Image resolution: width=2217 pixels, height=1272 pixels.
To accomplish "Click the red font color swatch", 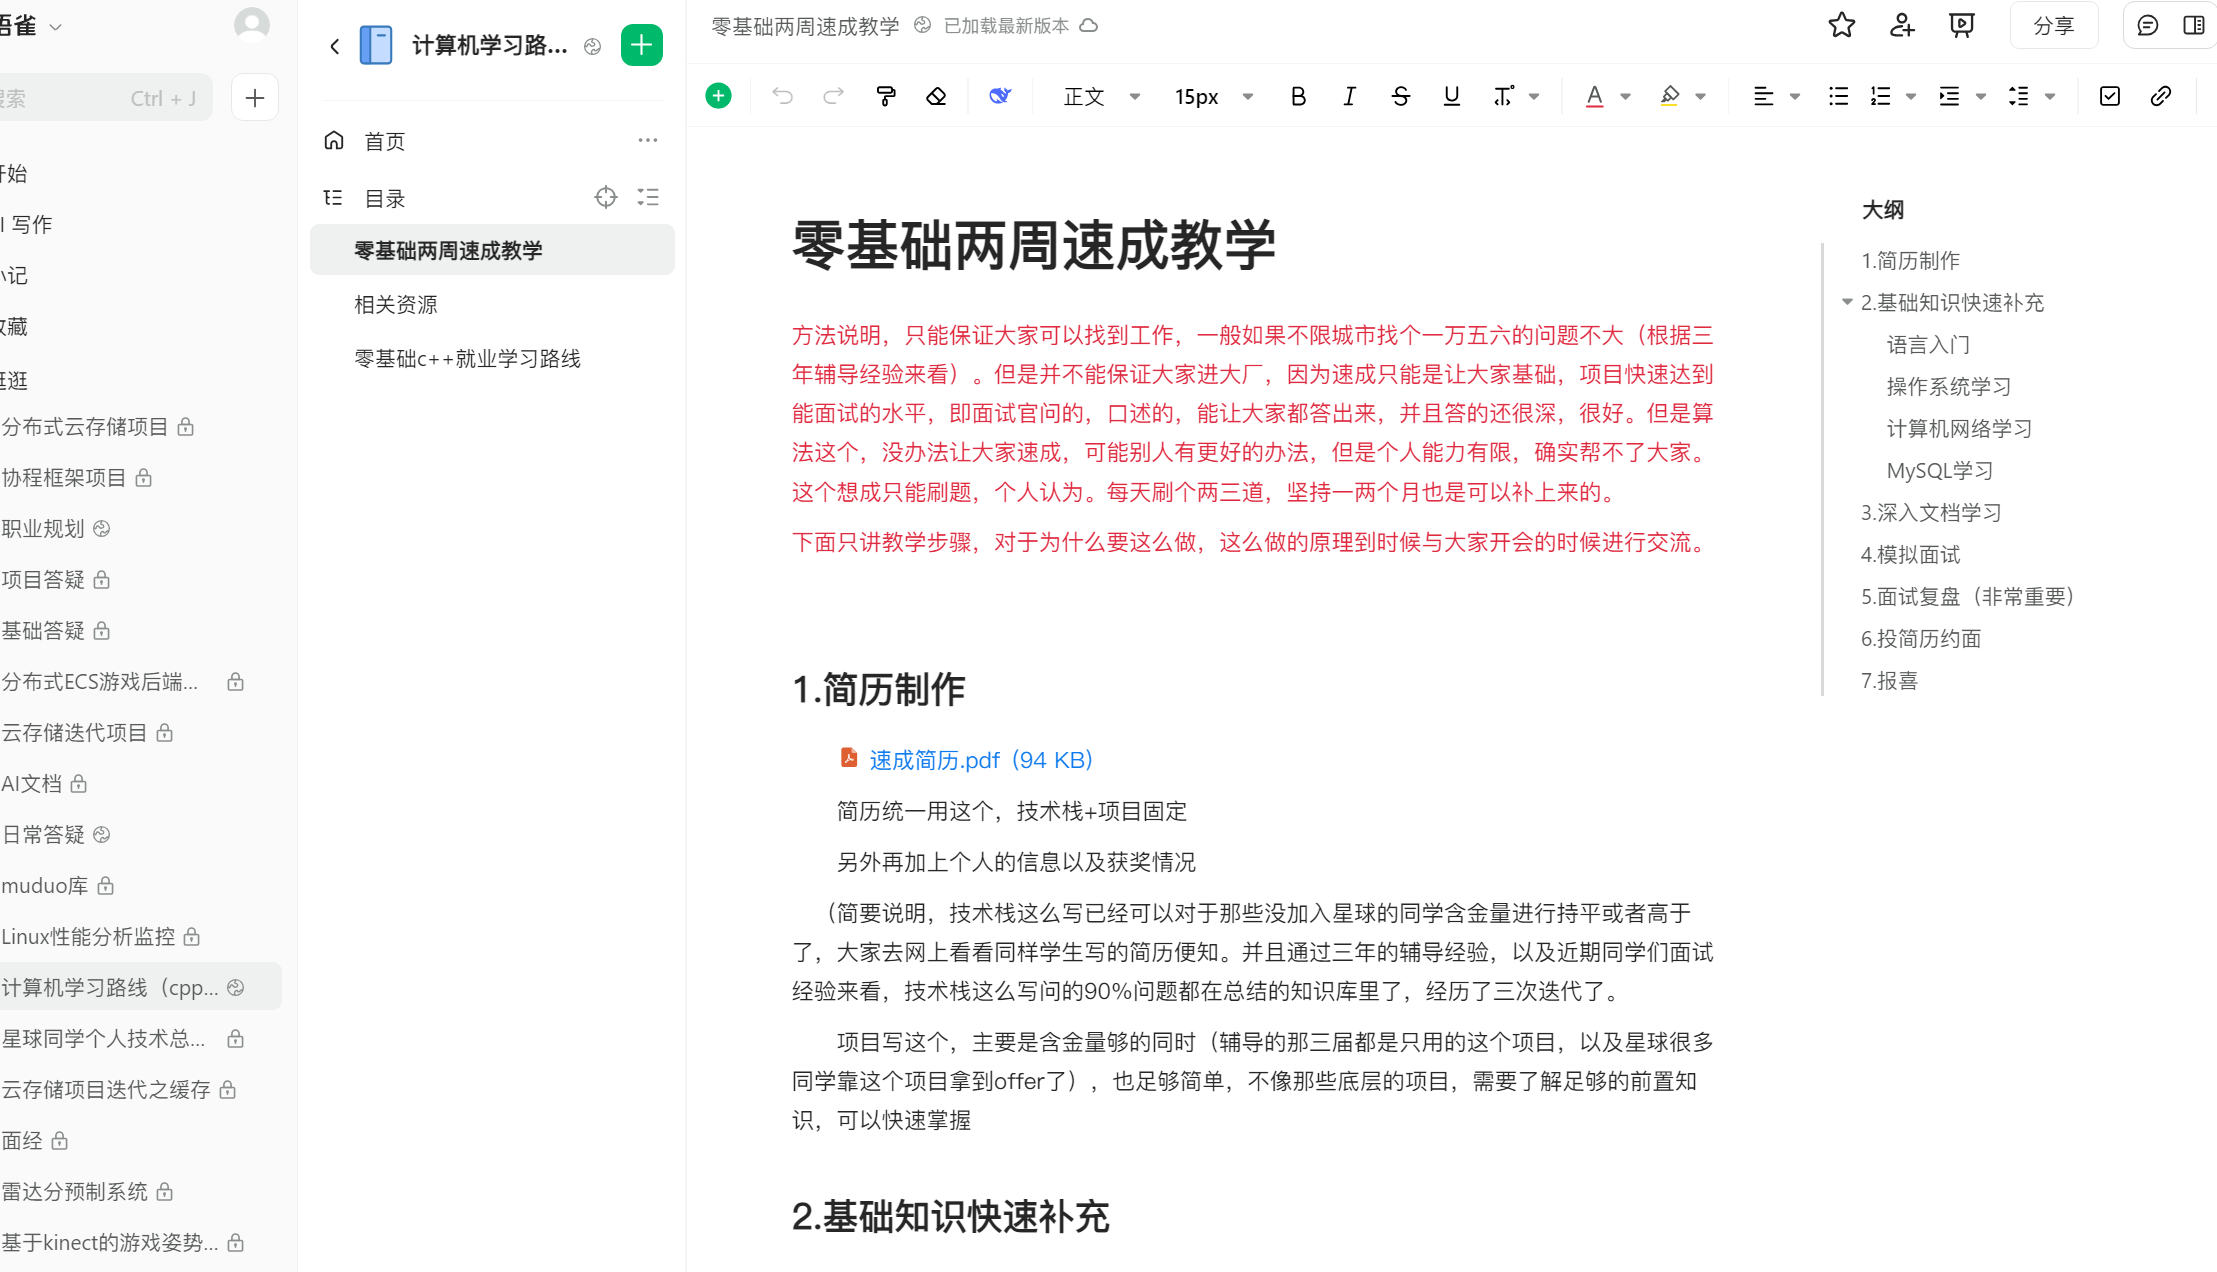I will 1594,96.
